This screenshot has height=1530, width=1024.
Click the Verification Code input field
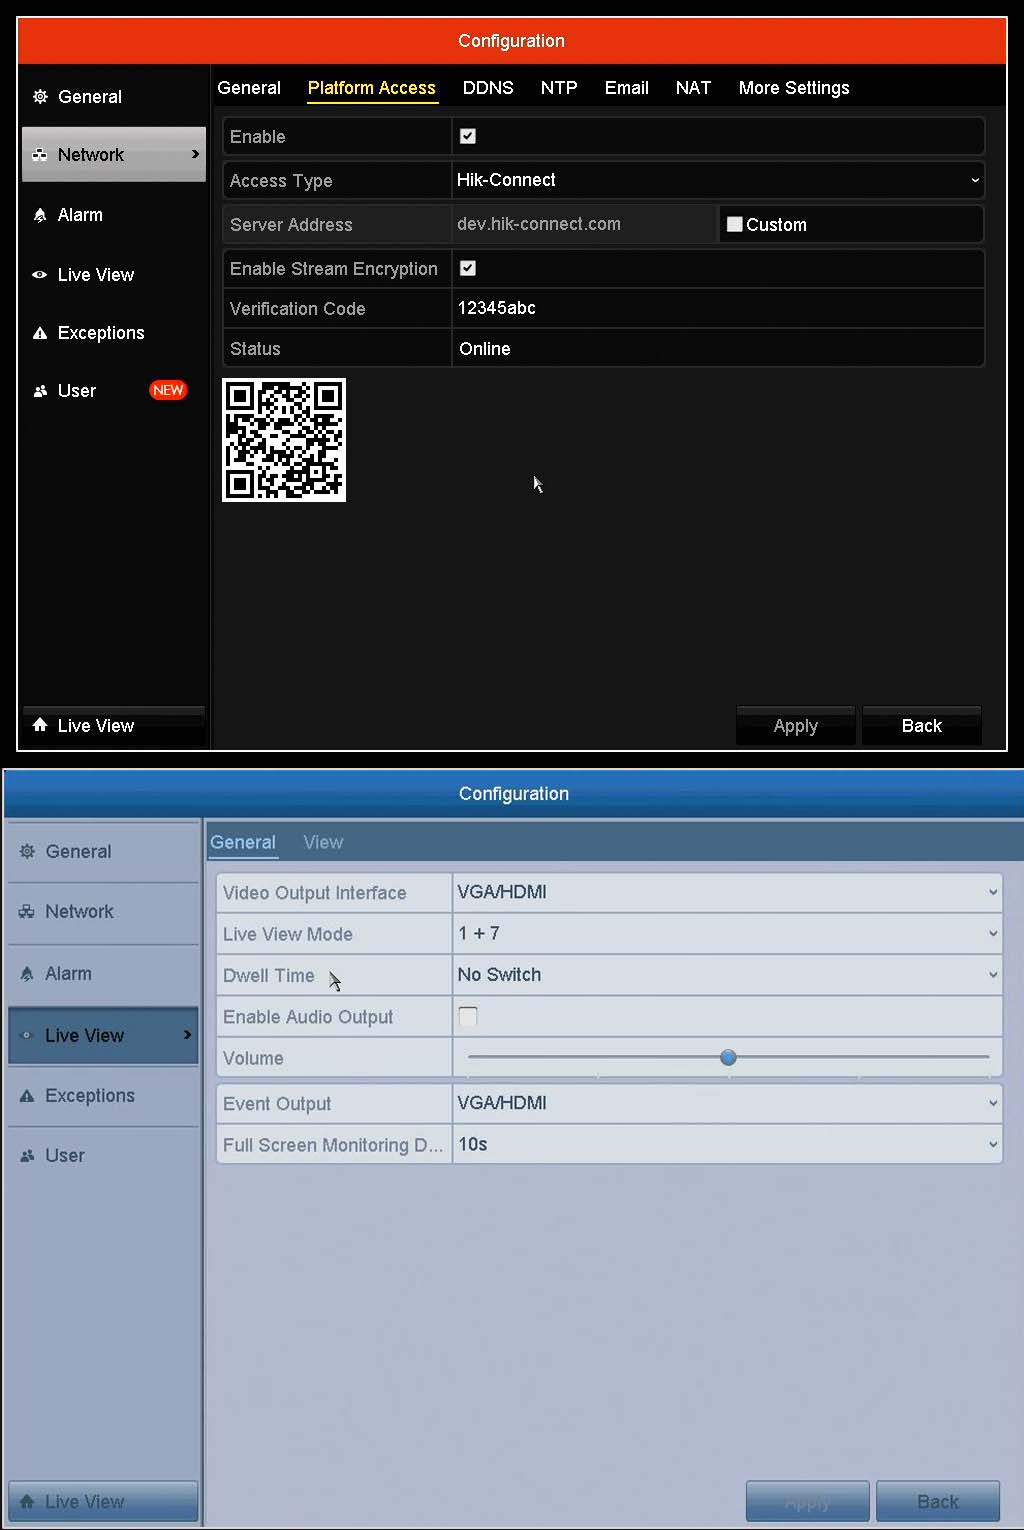pos(718,308)
